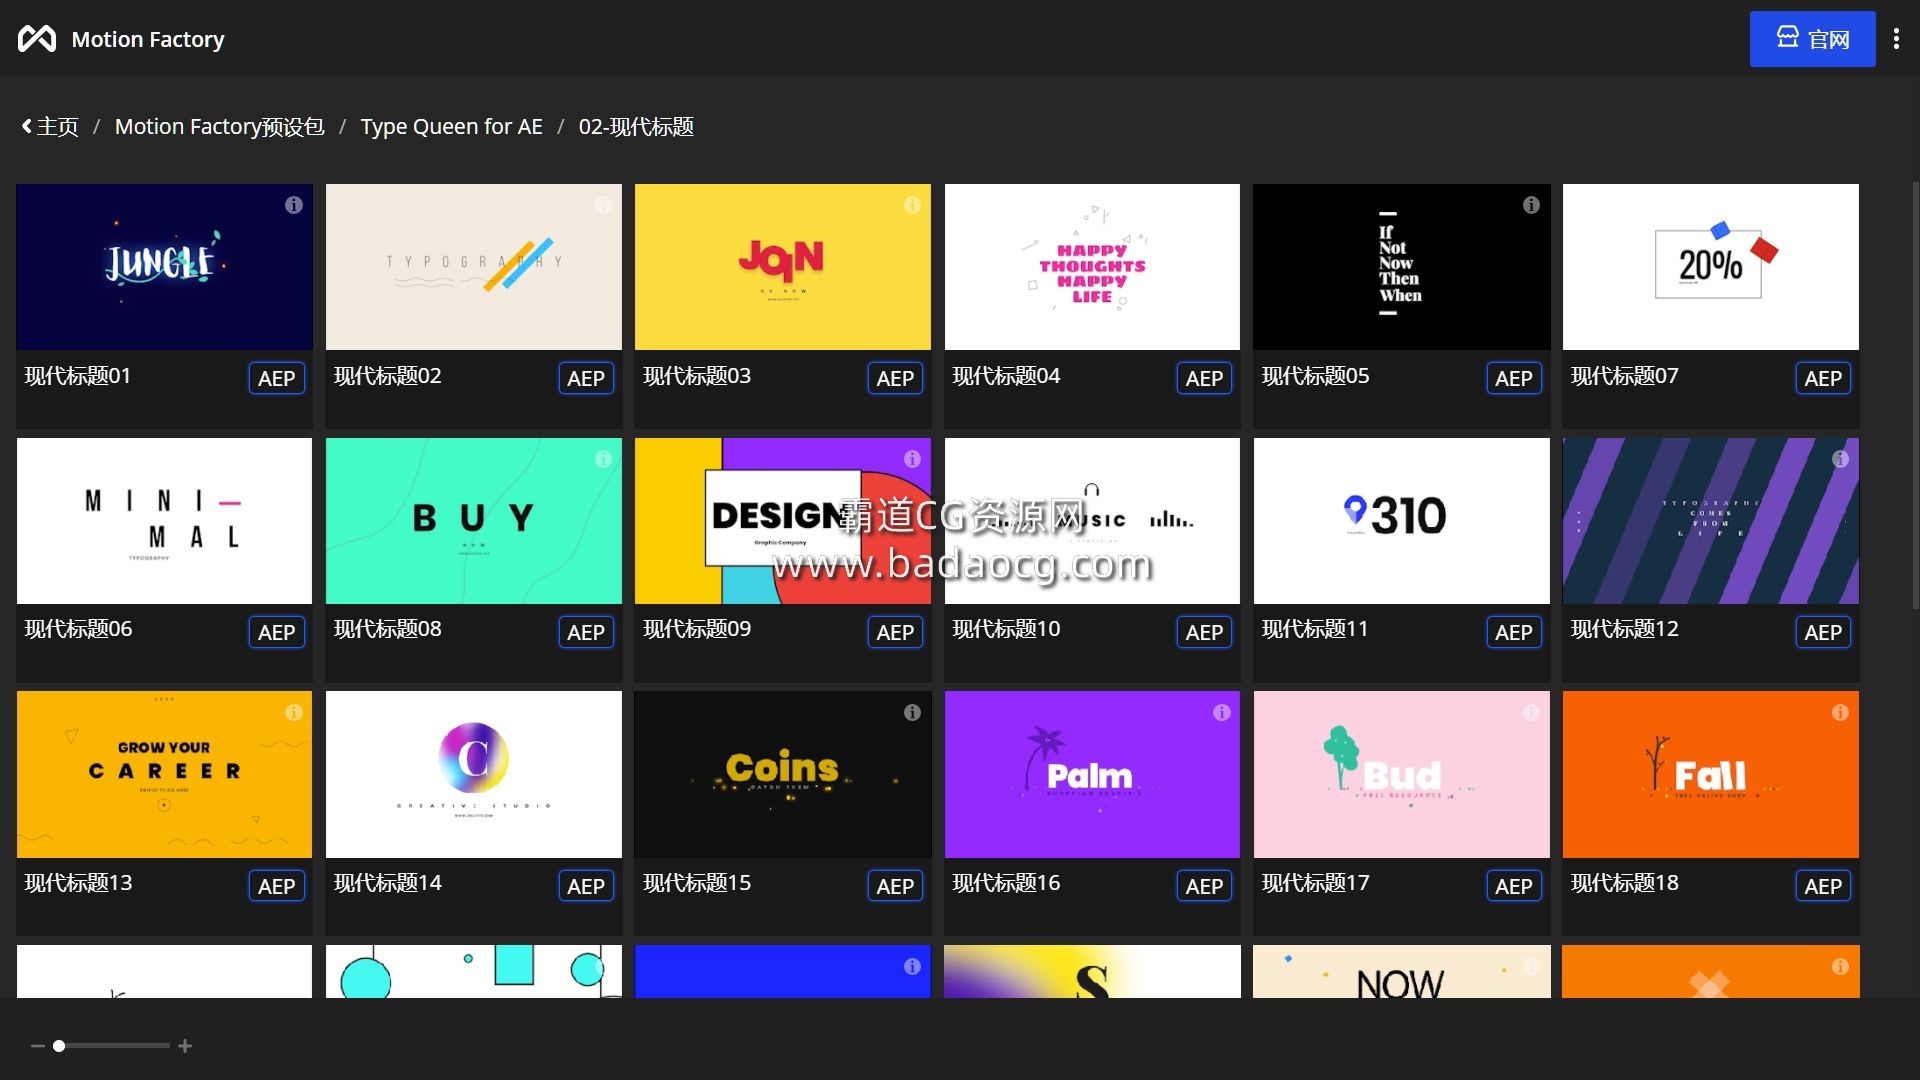Show info icon on 现代标题16
This screenshot has width=1920, height=1080.
(x=1222, y=713)
